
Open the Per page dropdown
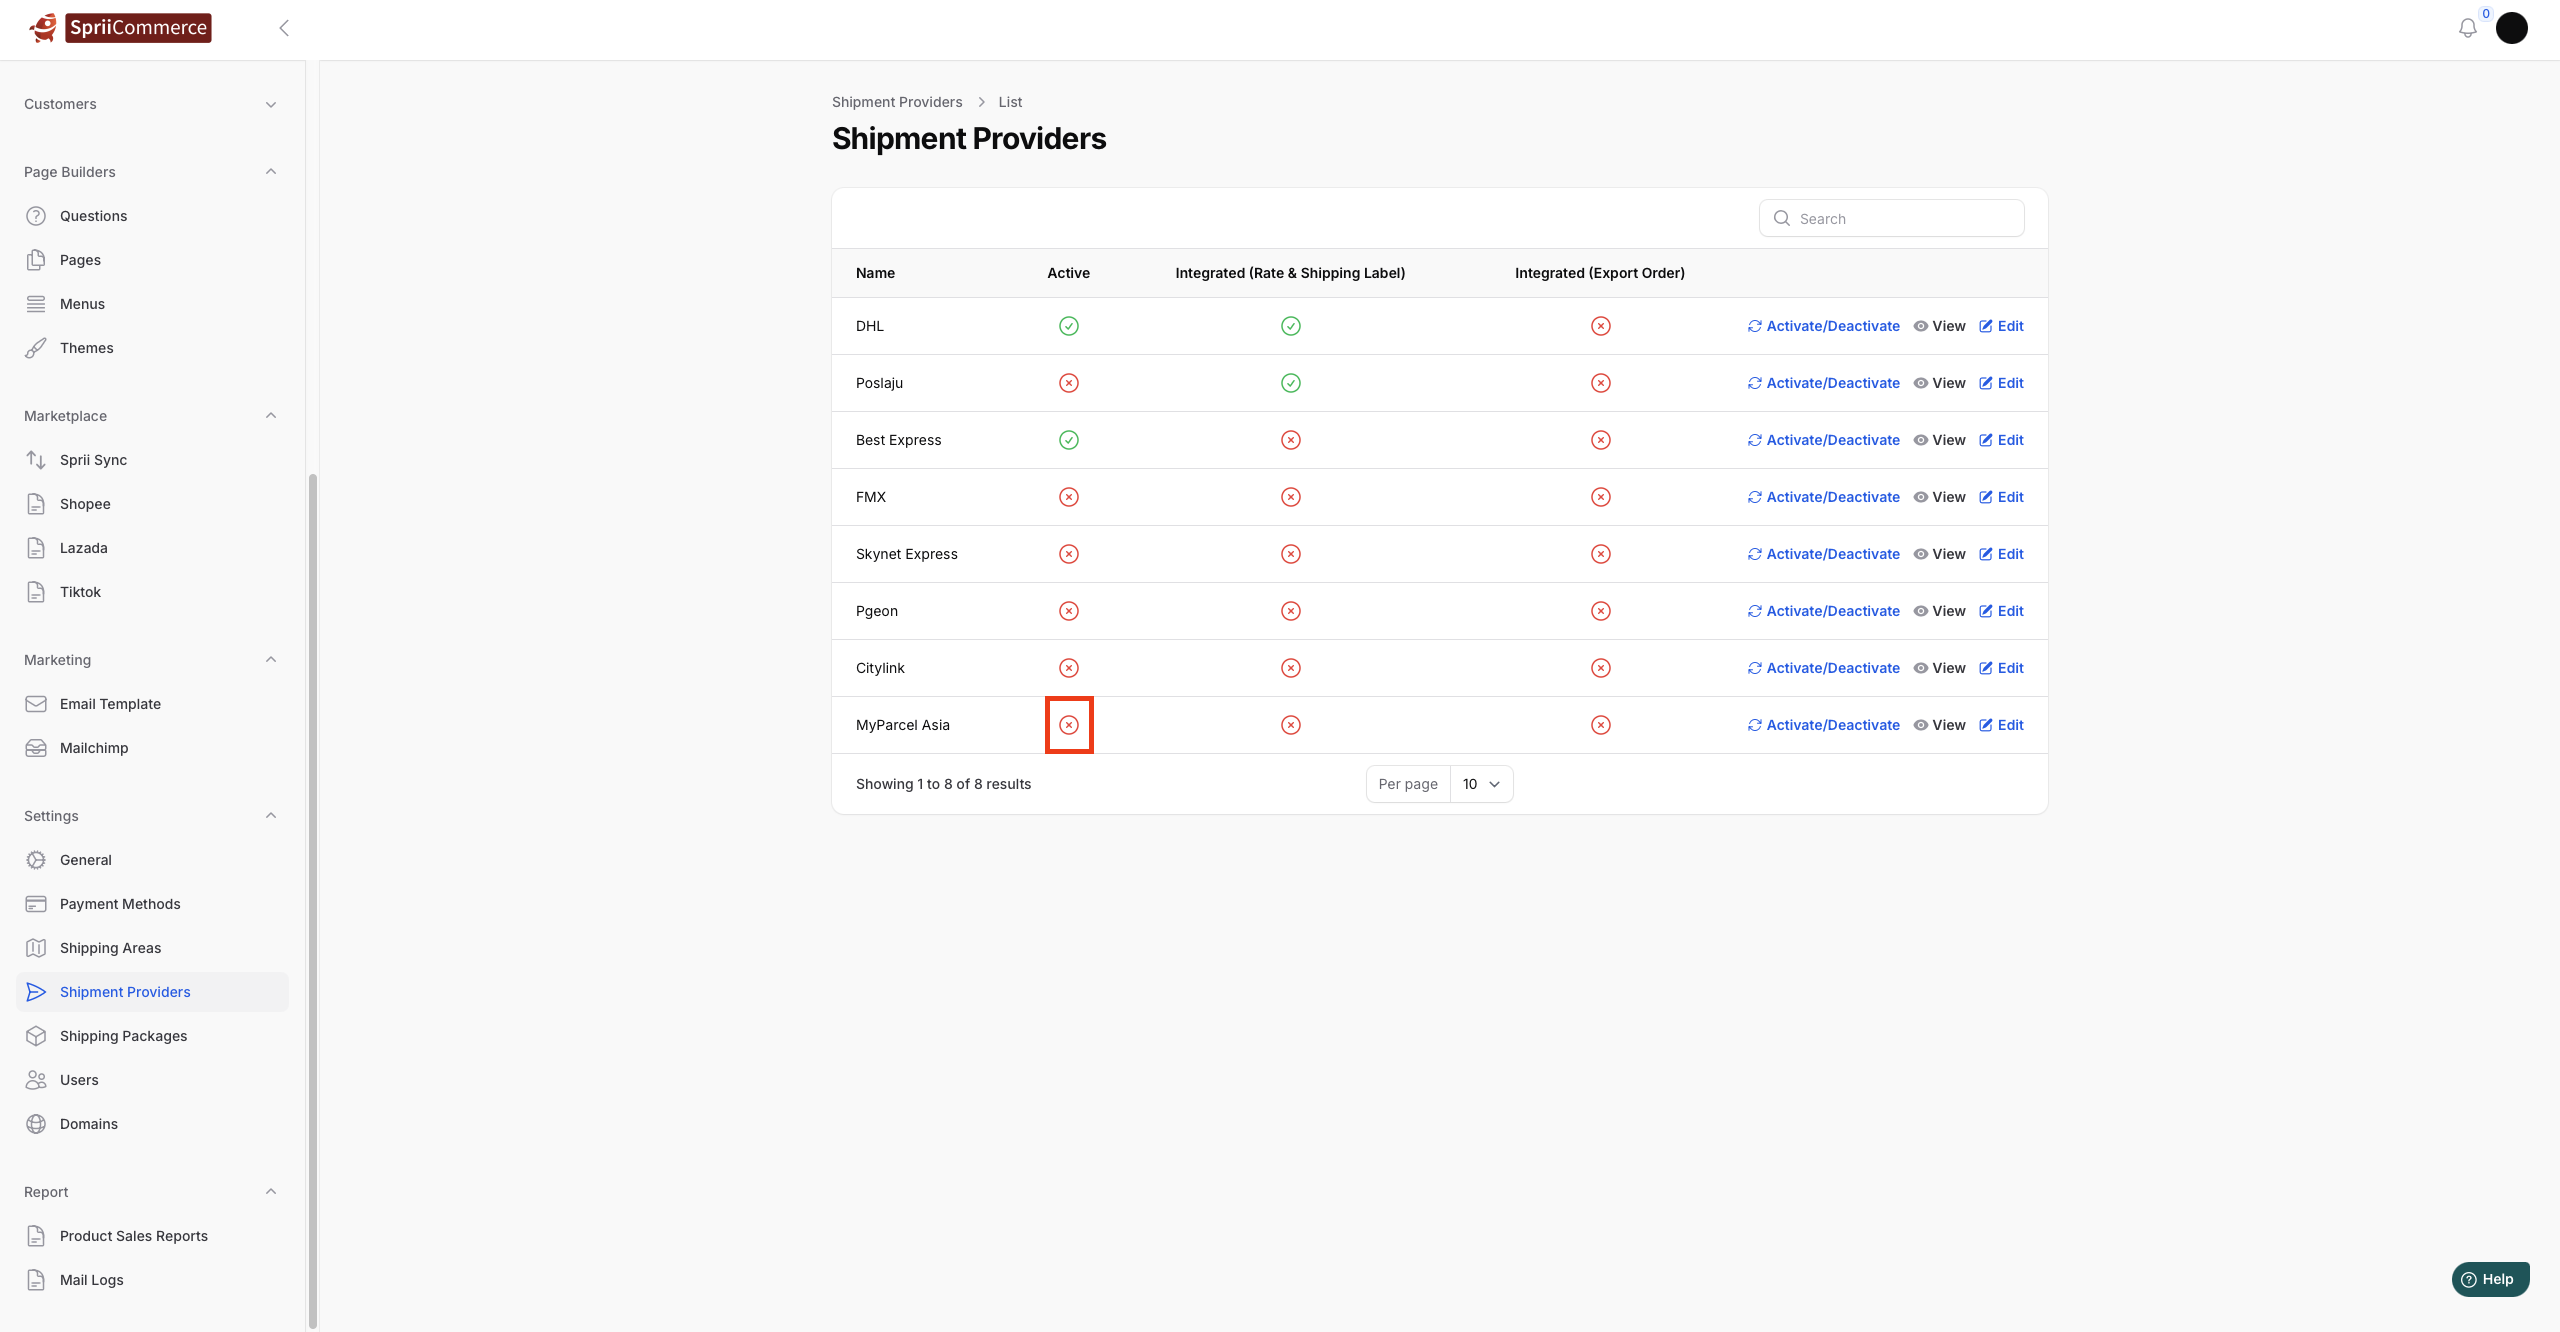[x=1481, y=784]
